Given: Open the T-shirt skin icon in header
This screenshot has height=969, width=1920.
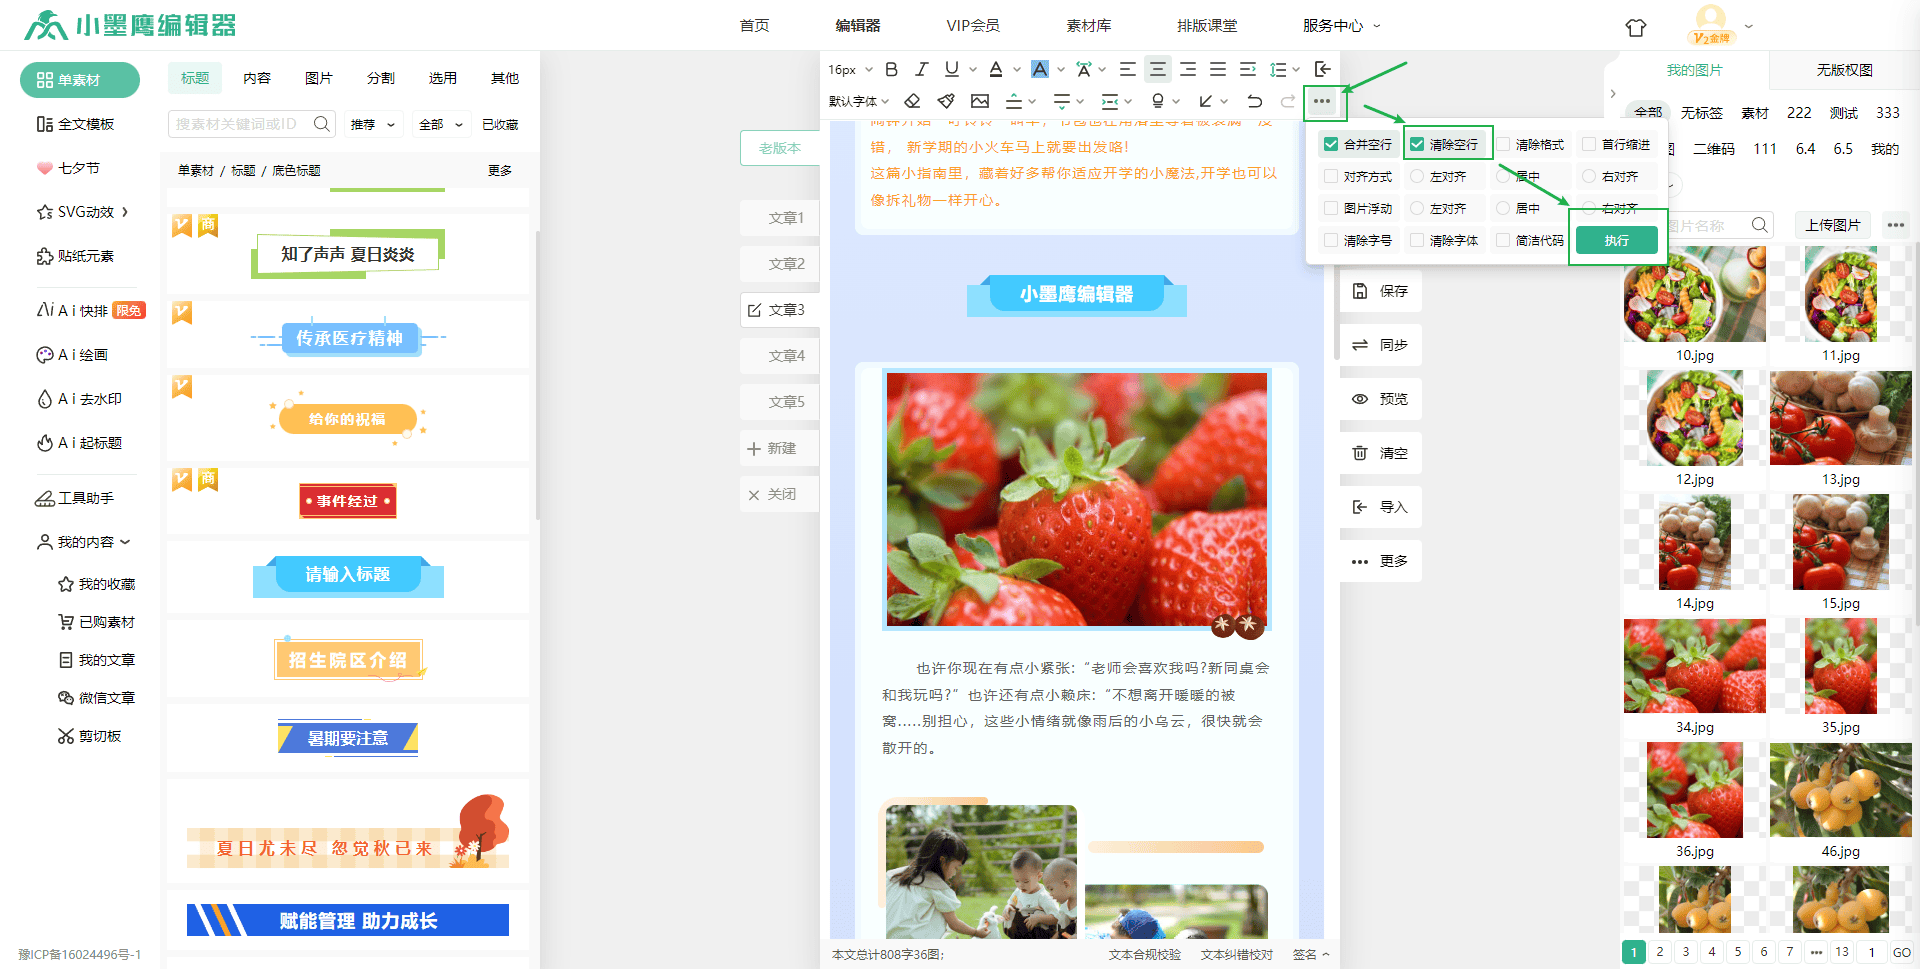Looking at the screenshot, I should click(1636, 27).
